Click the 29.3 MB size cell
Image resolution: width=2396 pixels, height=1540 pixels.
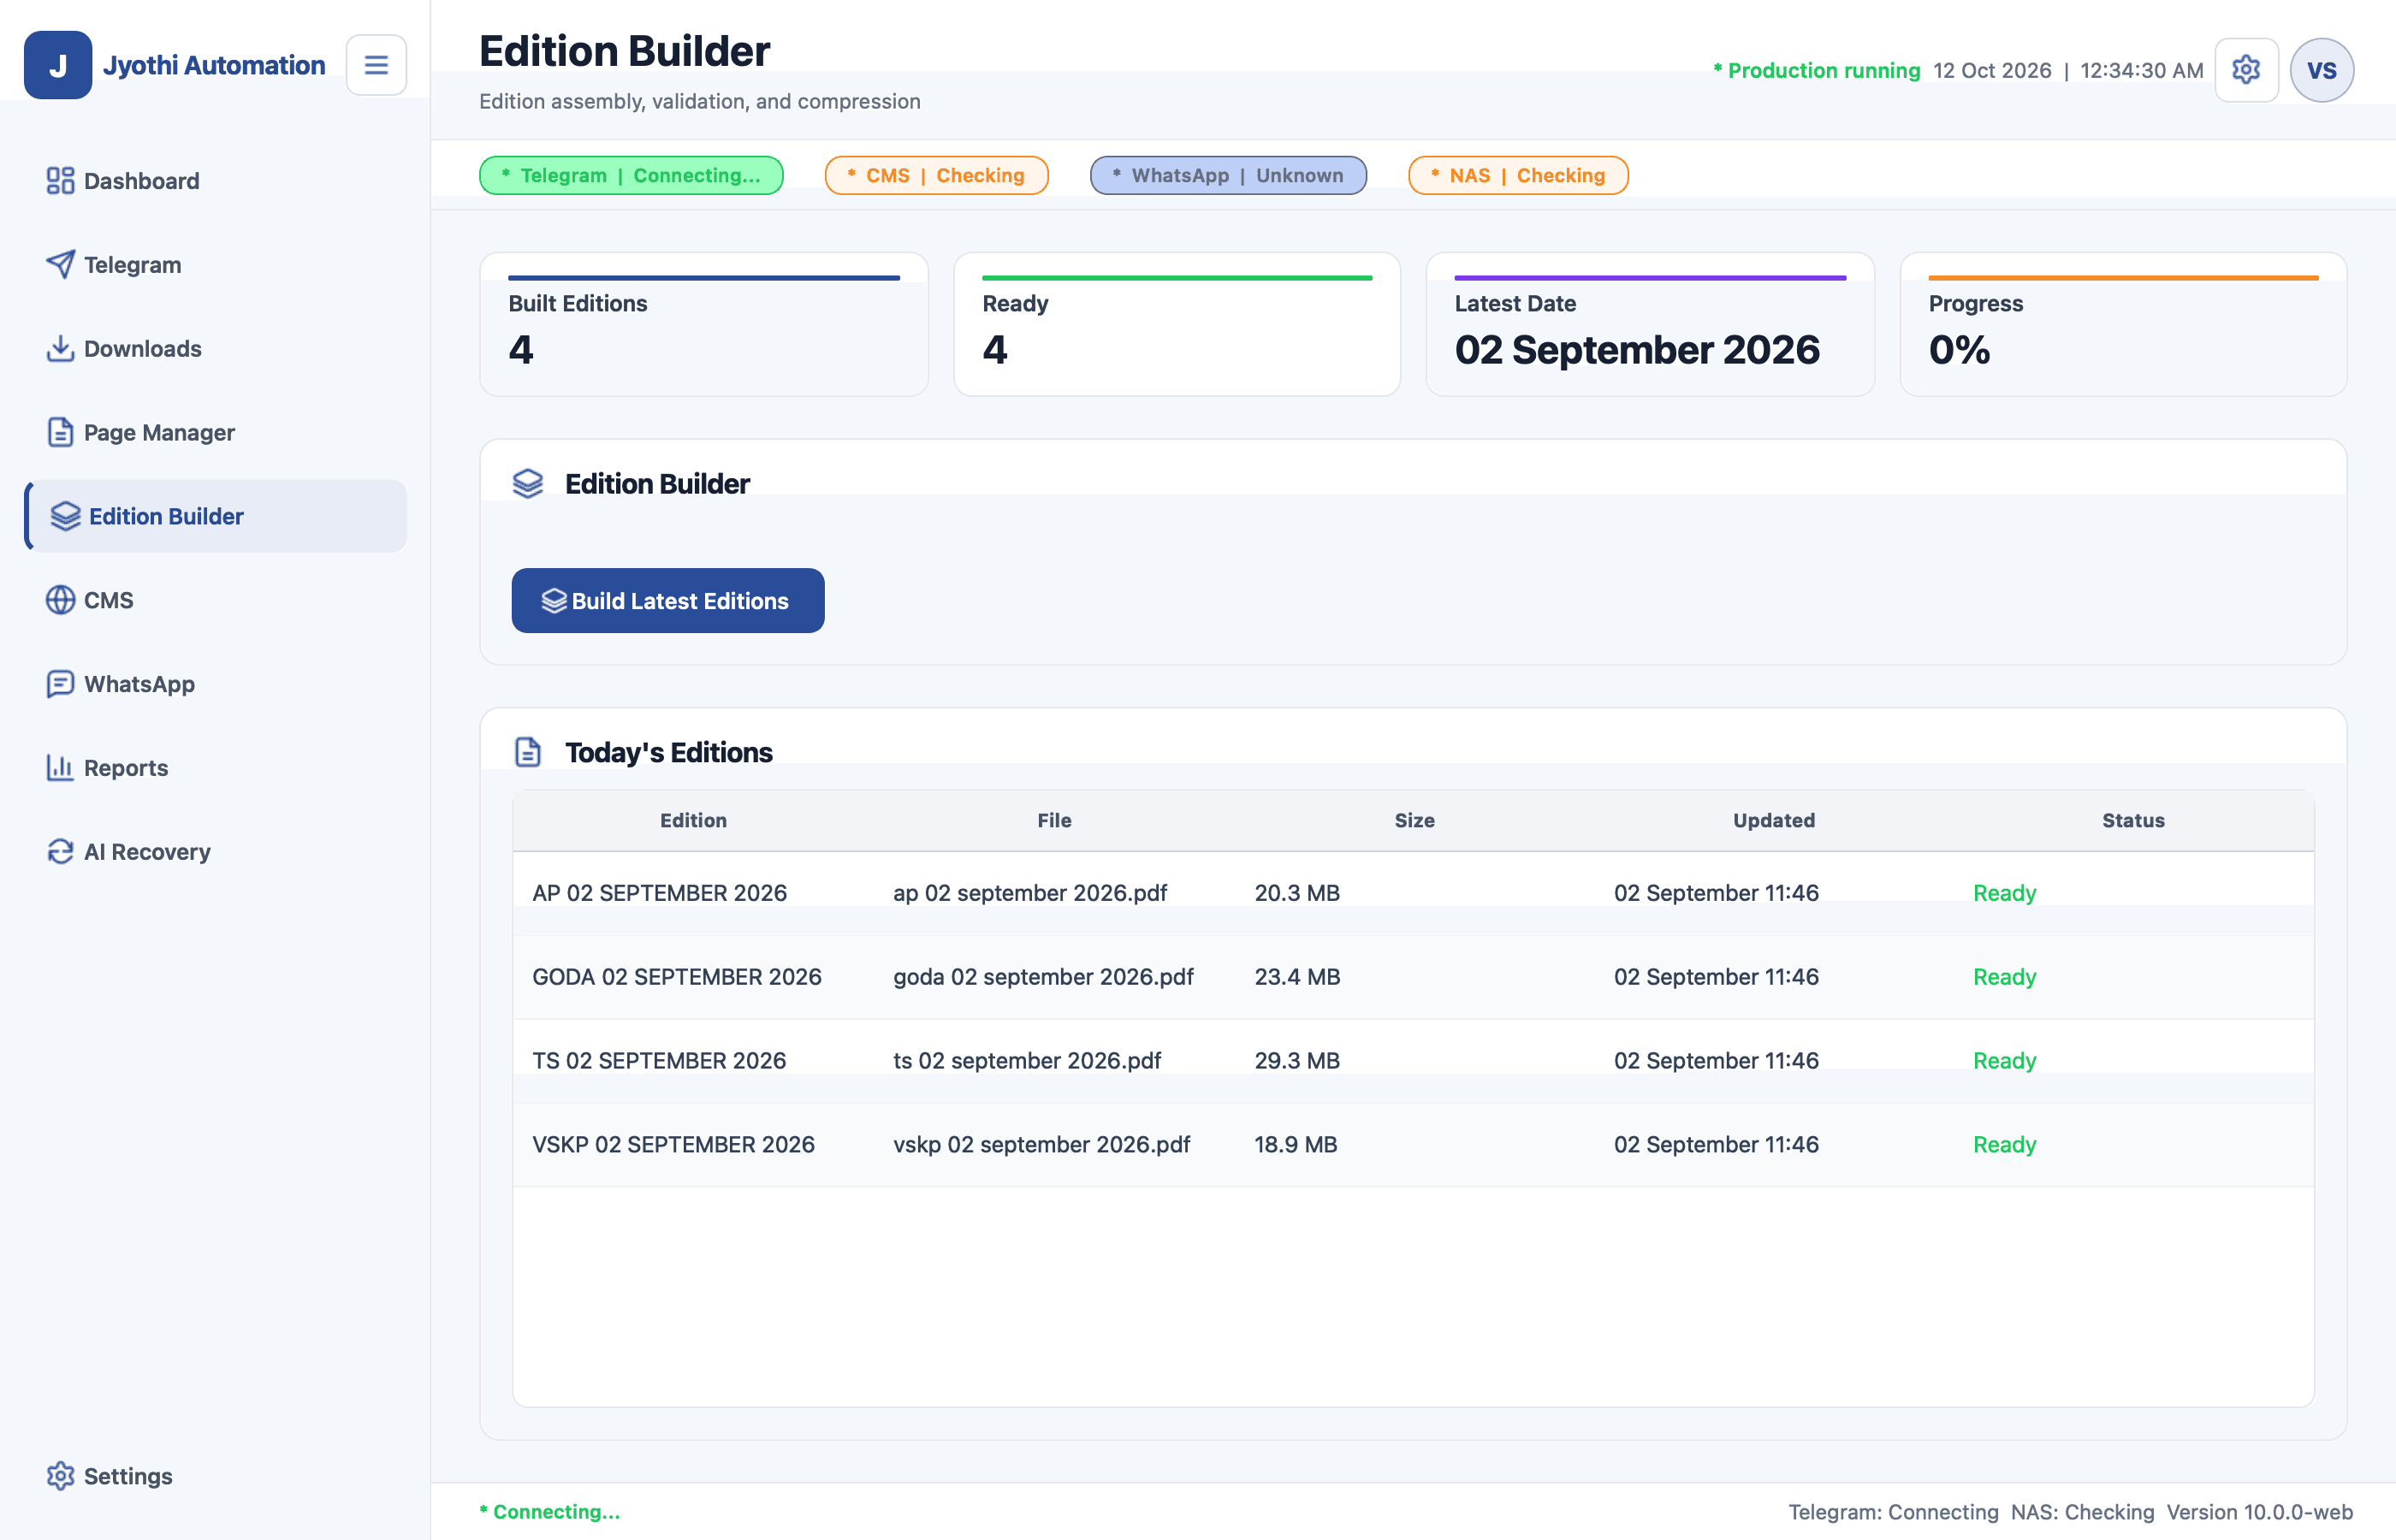[x=1297, y=1061]
